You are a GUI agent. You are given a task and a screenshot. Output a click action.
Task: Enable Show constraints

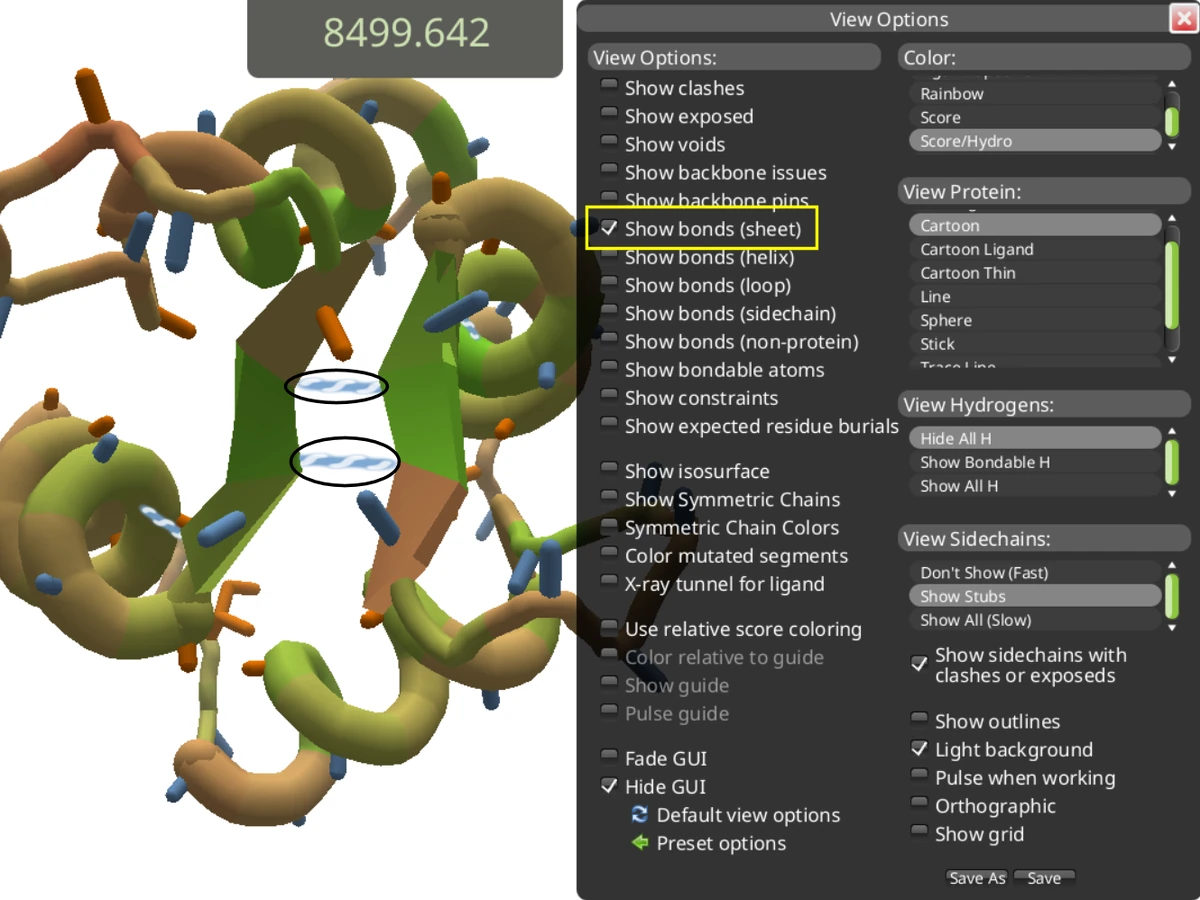610,397
